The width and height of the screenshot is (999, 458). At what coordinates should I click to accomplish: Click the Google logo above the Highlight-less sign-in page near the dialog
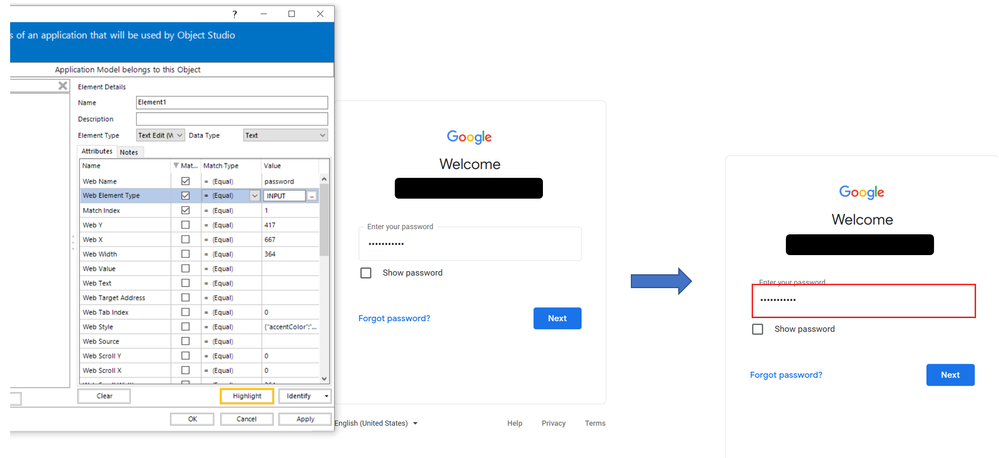[470, 137]
